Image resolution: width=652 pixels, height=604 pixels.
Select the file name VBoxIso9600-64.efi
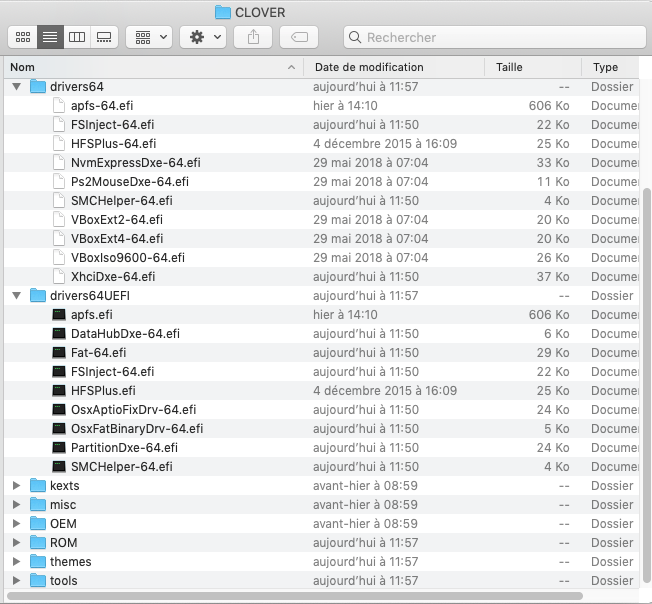point(128,258)
